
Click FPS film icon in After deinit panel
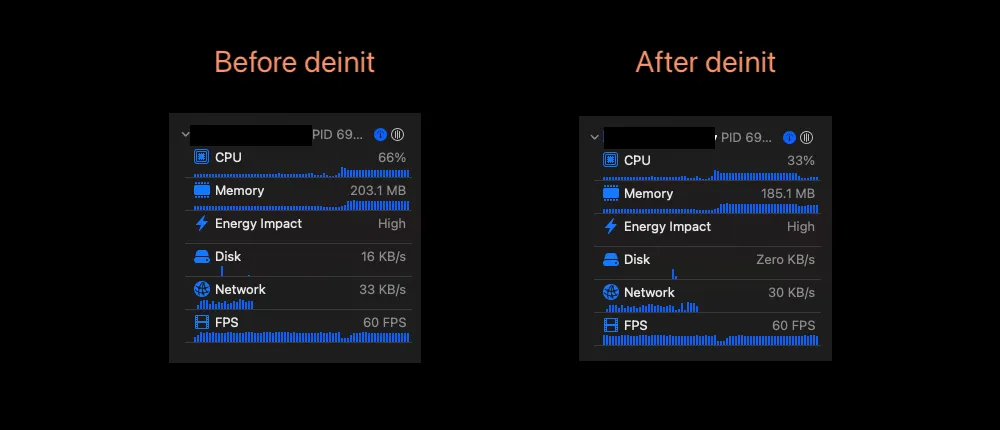tap(611, 325)
